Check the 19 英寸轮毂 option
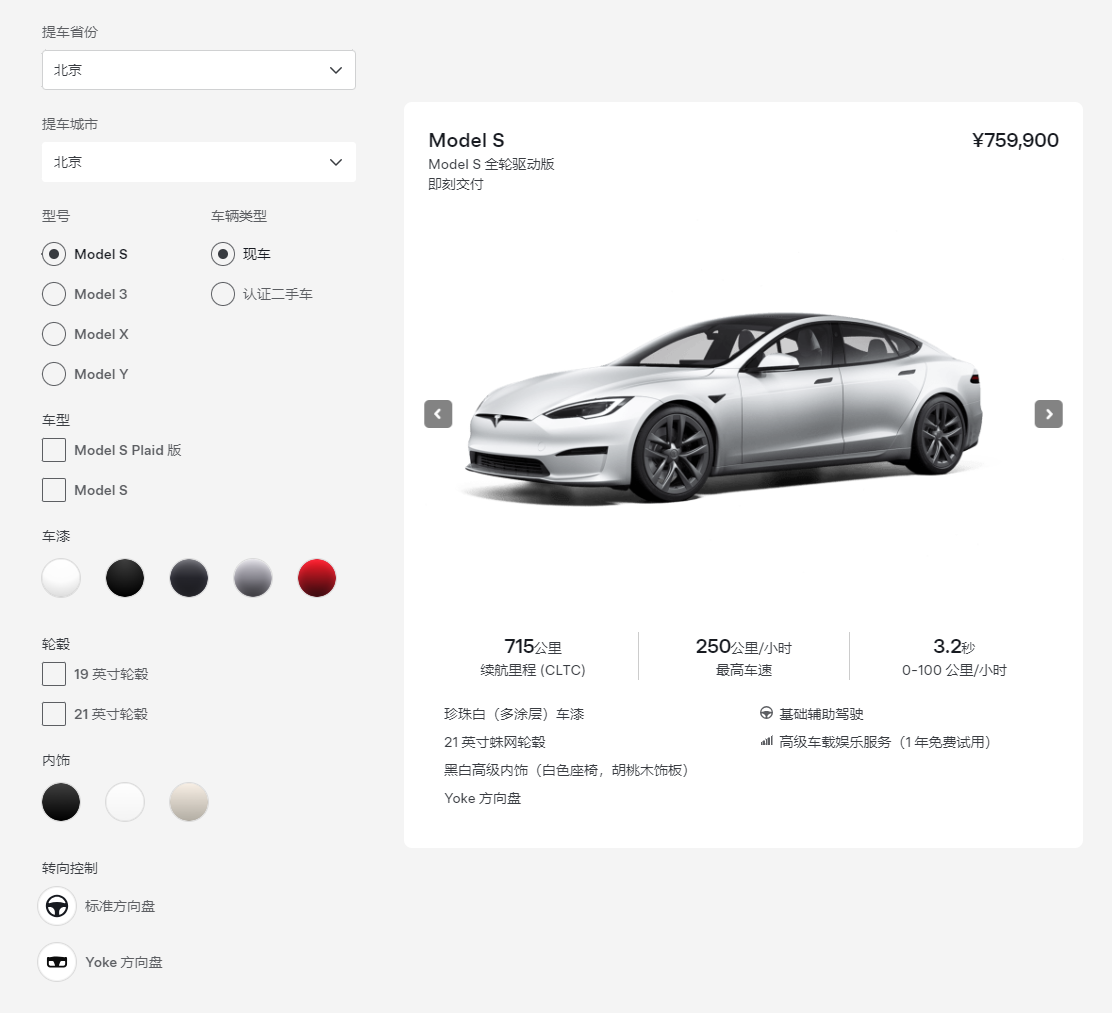The image size is (1112, 1013). coord(53,674)
